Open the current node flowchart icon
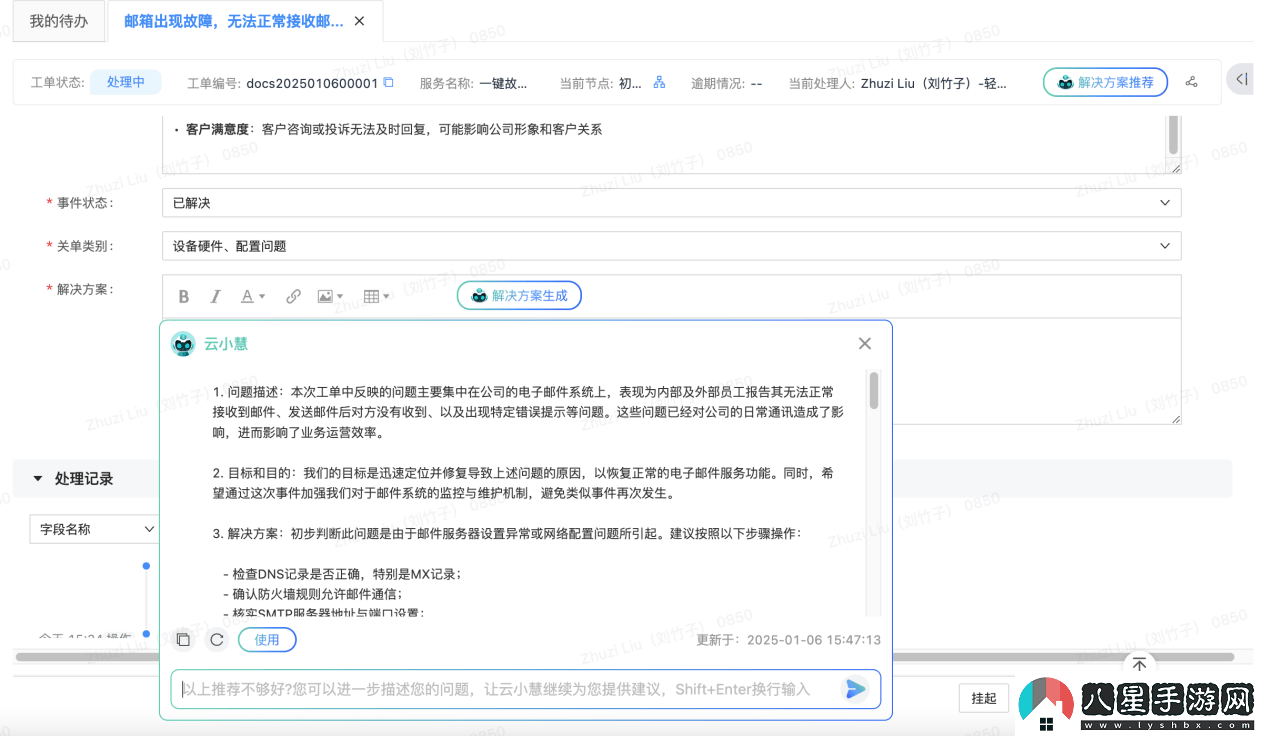The height and width of the screenshot is (736, 1265). pyautogui.click(x=659, y=83)
